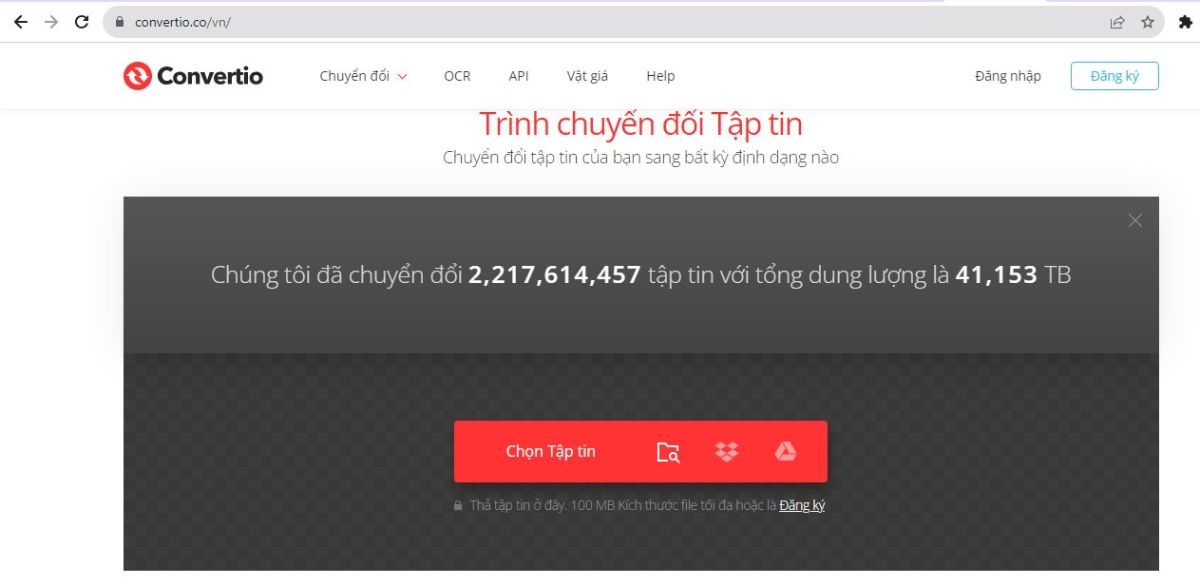
Task: Open the Help menu item
Action: (660, 76)
